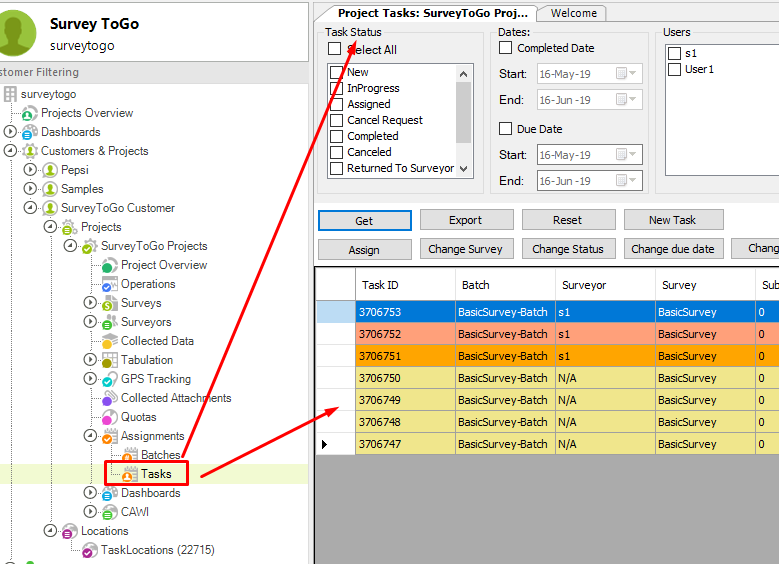Check the User1 user checkbox

click(674, 69)
